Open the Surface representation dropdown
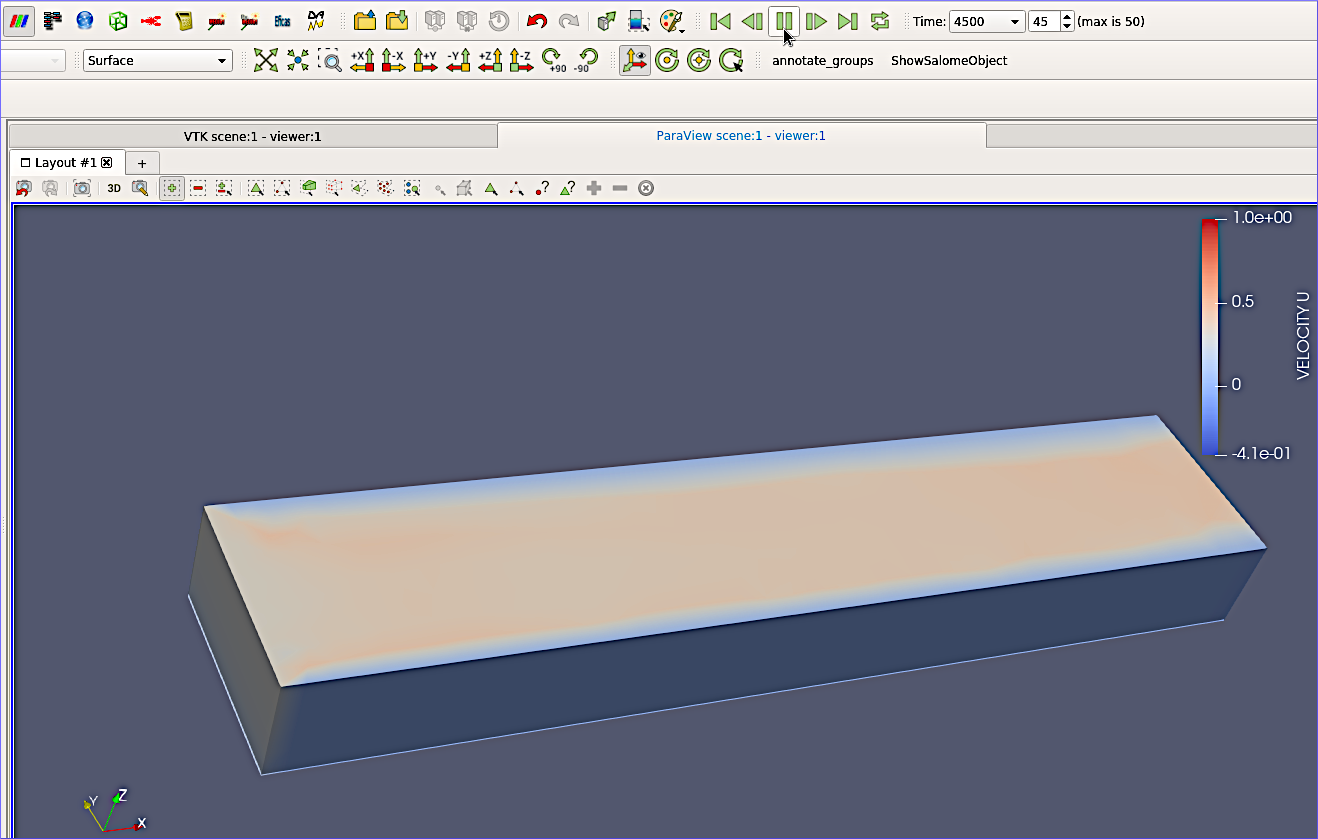The width and height of the screenshot is (1318, 839). pos(157,60)
